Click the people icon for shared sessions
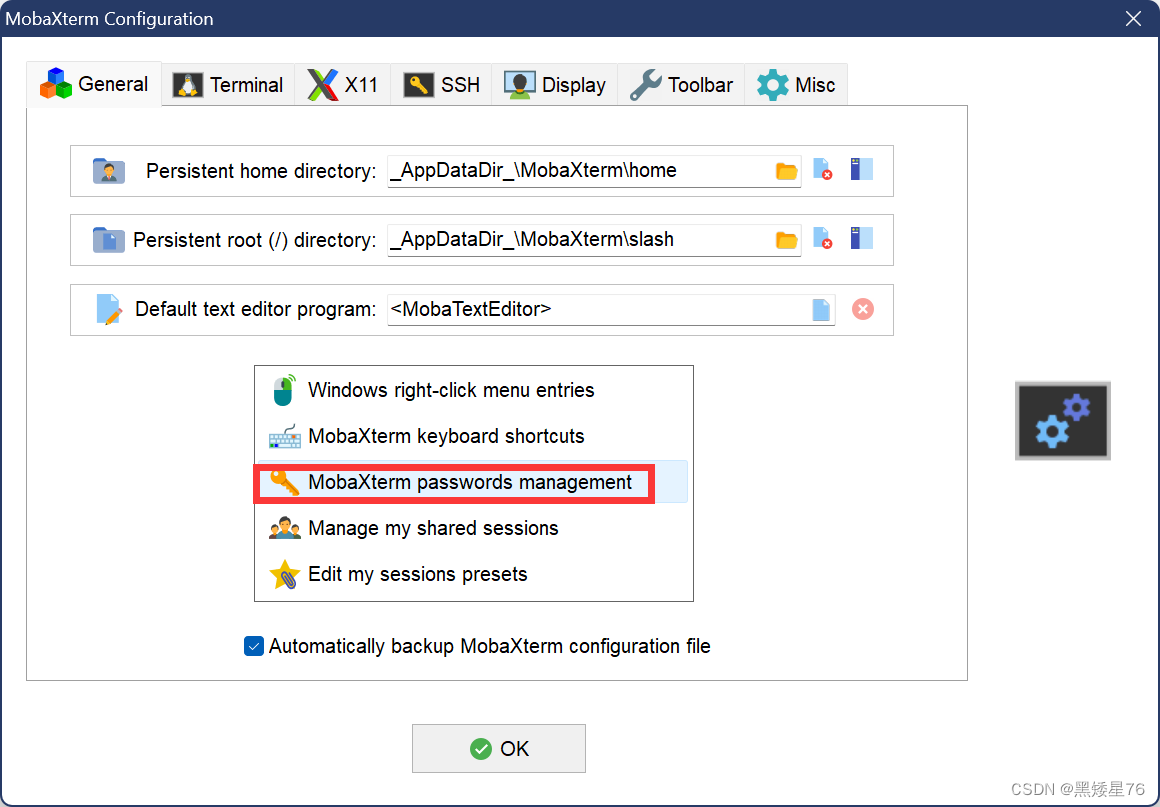Viewport: 1160px width, 807px height. click(x=284, y=528)
